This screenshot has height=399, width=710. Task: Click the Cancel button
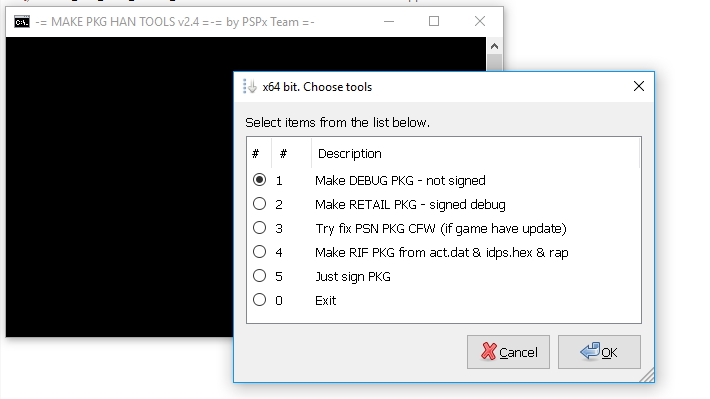tap(508, 352)
